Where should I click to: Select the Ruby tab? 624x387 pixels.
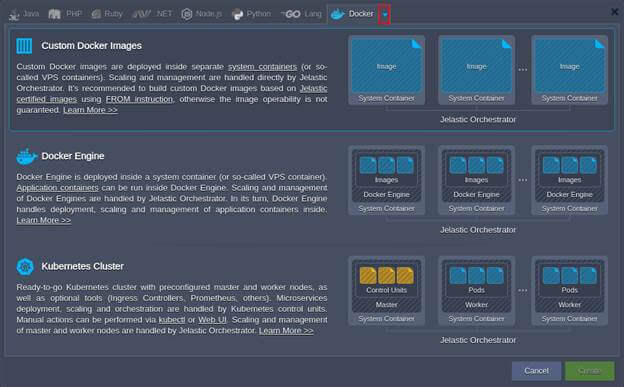[x=107, y=14]
